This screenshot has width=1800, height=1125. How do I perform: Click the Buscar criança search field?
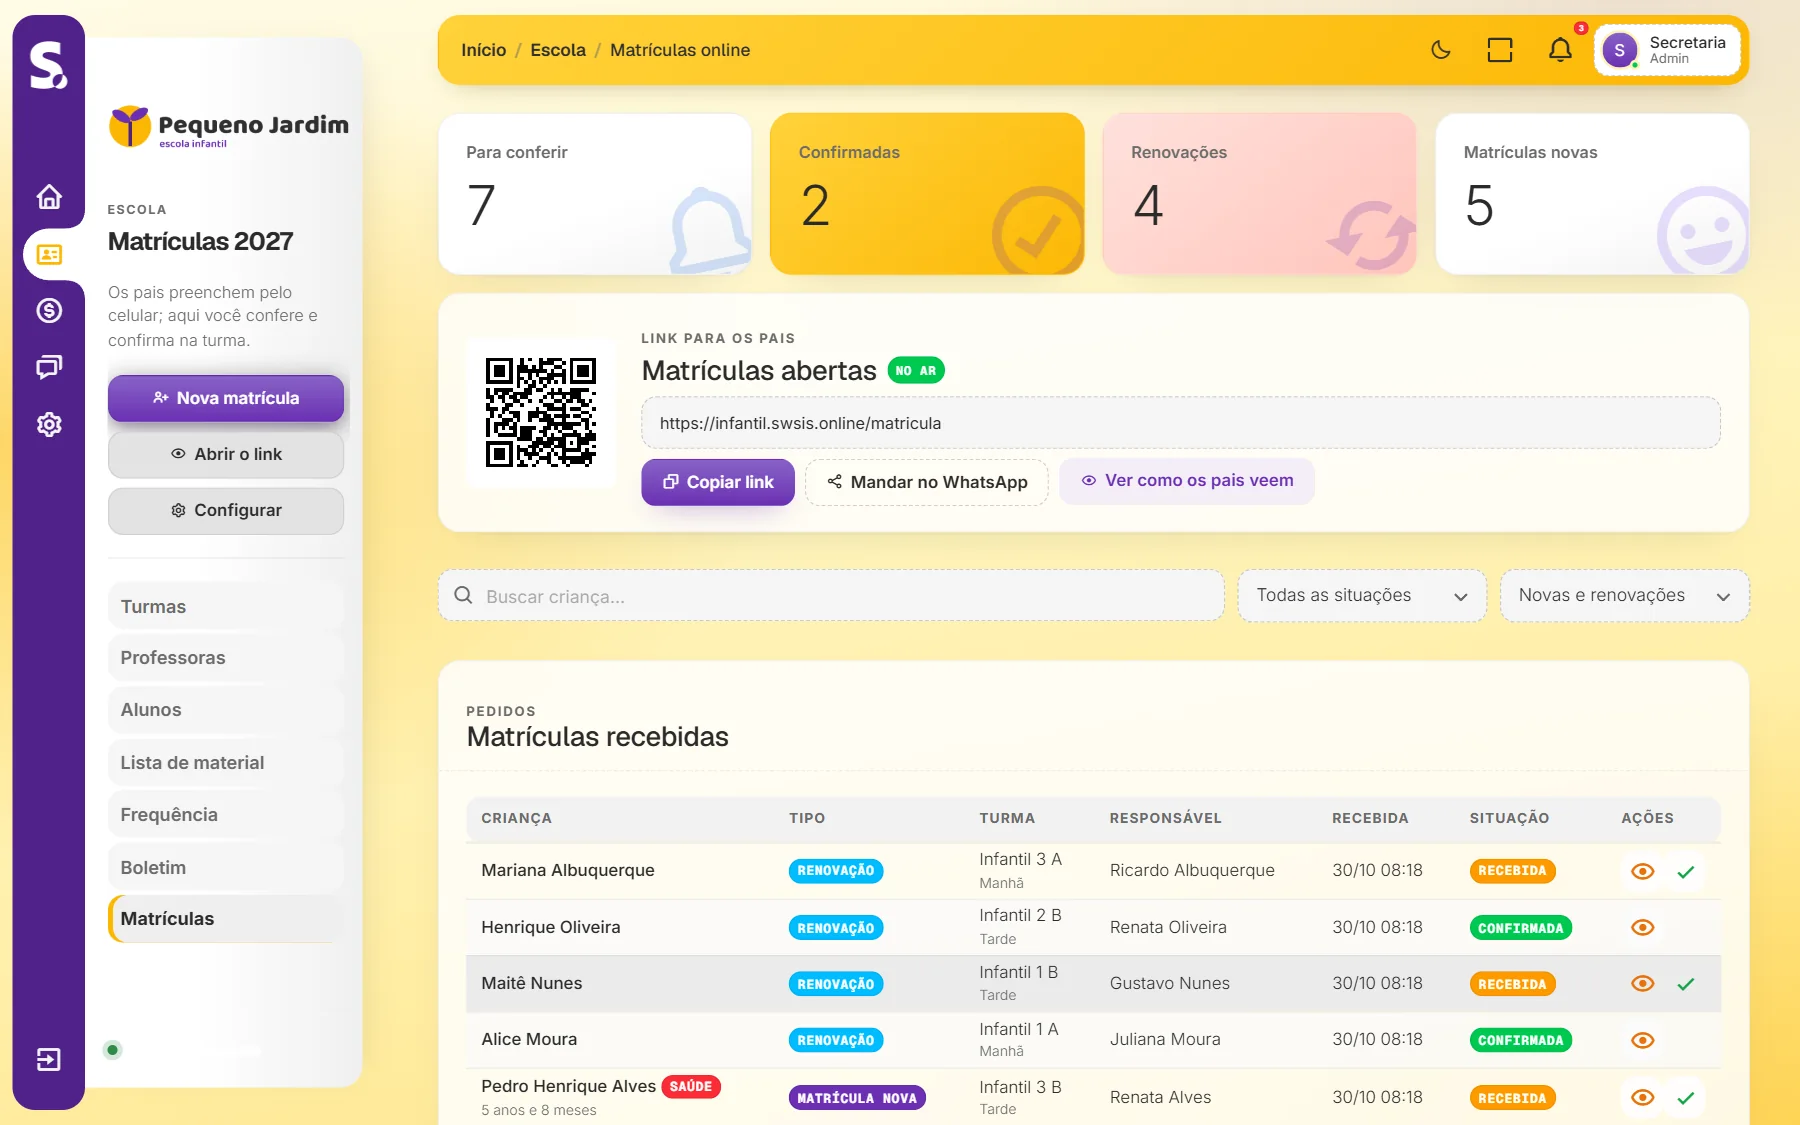[831, 596]
